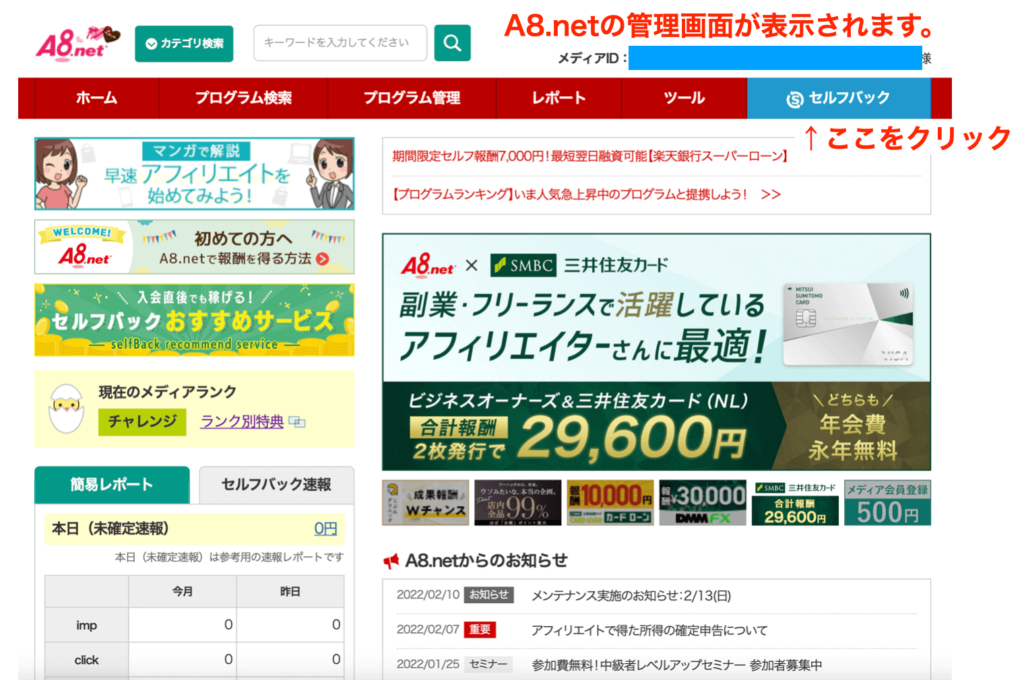Select the SMBC 合計報酬29,600円 thumbnail
The image size is (1024, 680).
795,503
